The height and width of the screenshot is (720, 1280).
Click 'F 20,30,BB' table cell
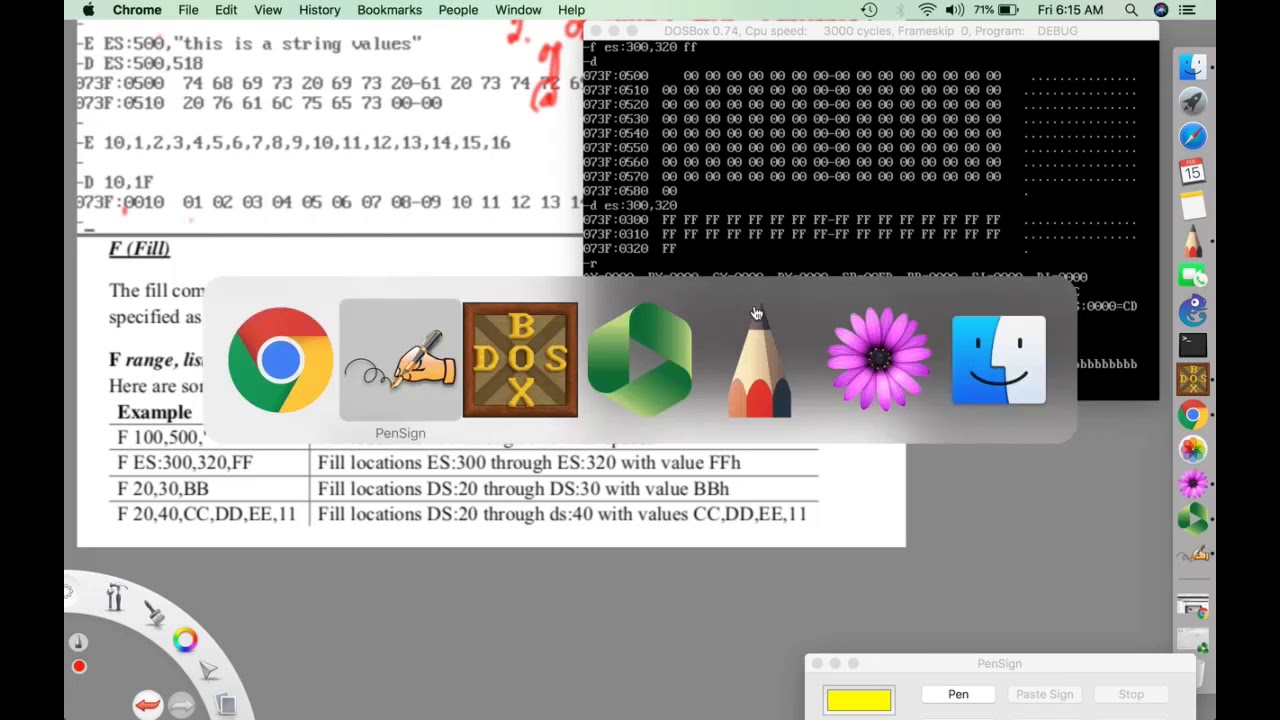coord(163,489)
